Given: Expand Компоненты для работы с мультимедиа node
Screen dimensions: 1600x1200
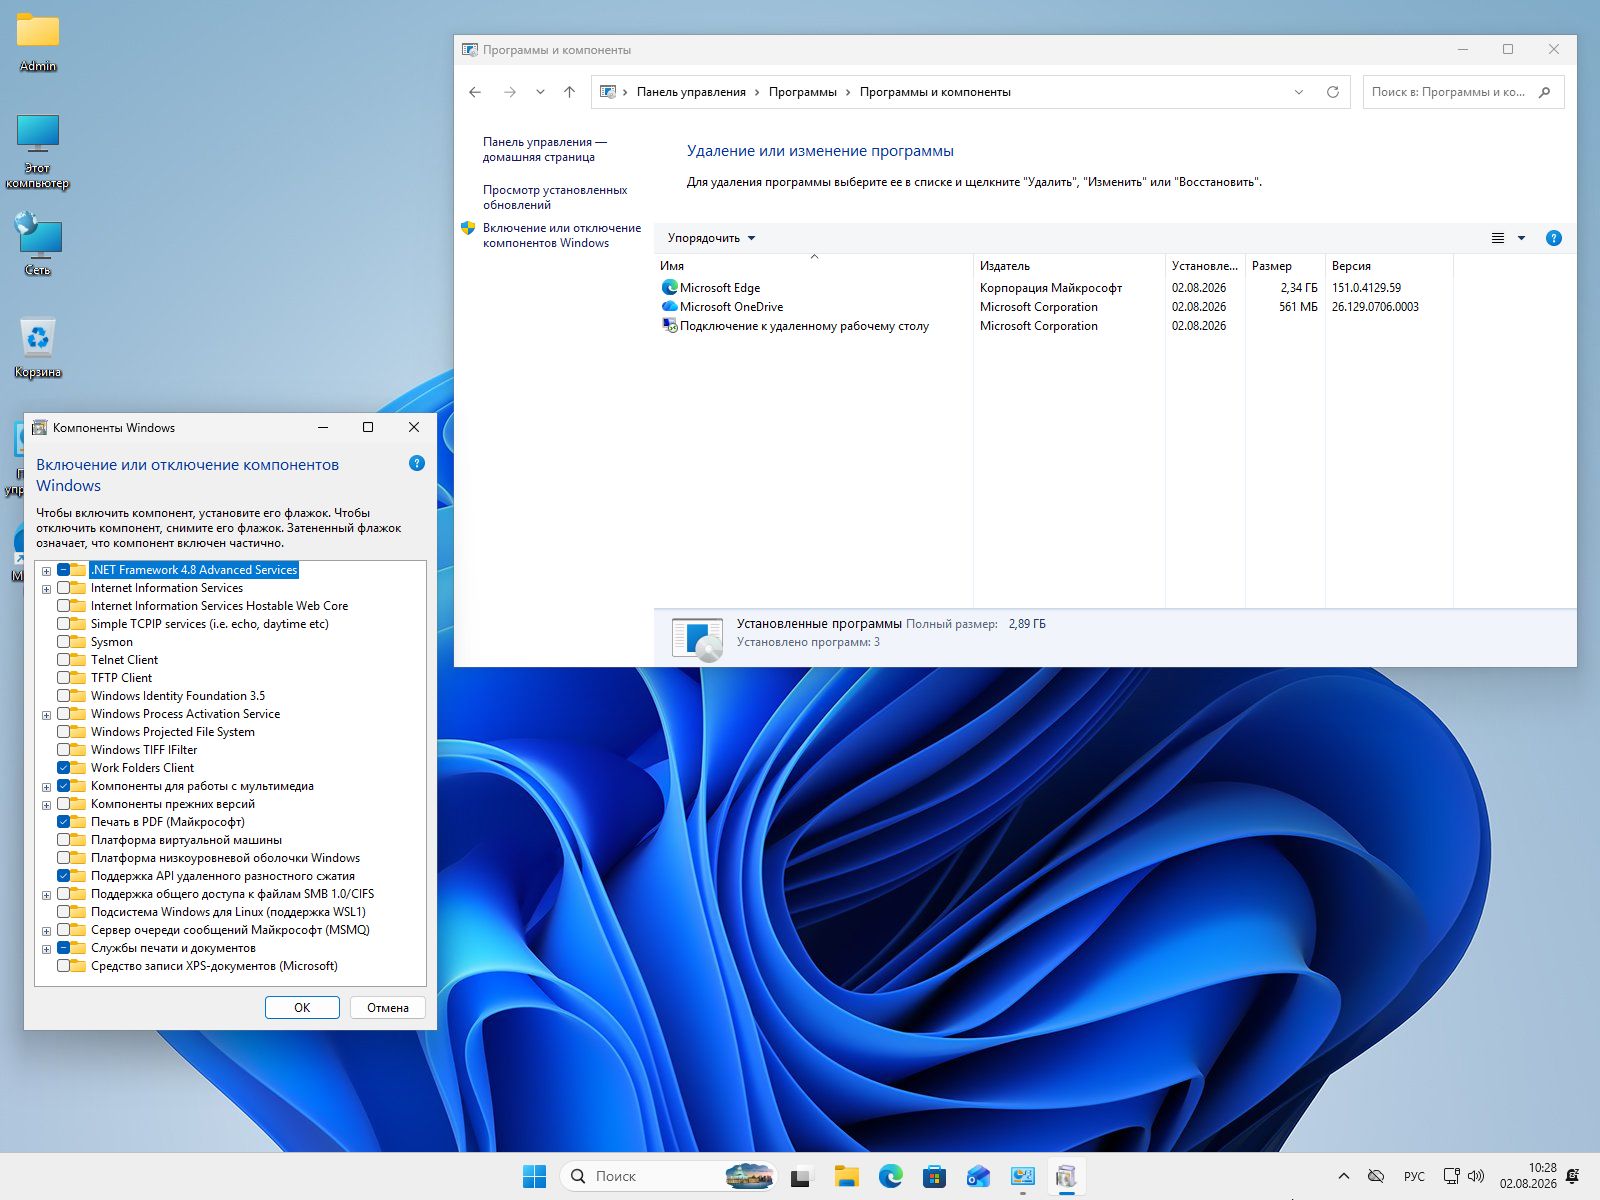Looking at the screenshot, I should click(46, 787).
